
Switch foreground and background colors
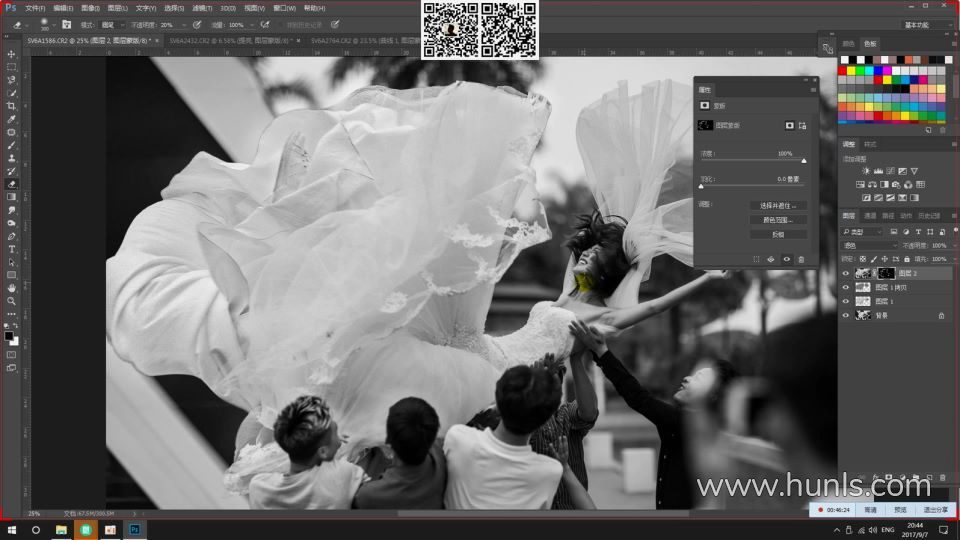pyautogui.click(x=16, y=326)
